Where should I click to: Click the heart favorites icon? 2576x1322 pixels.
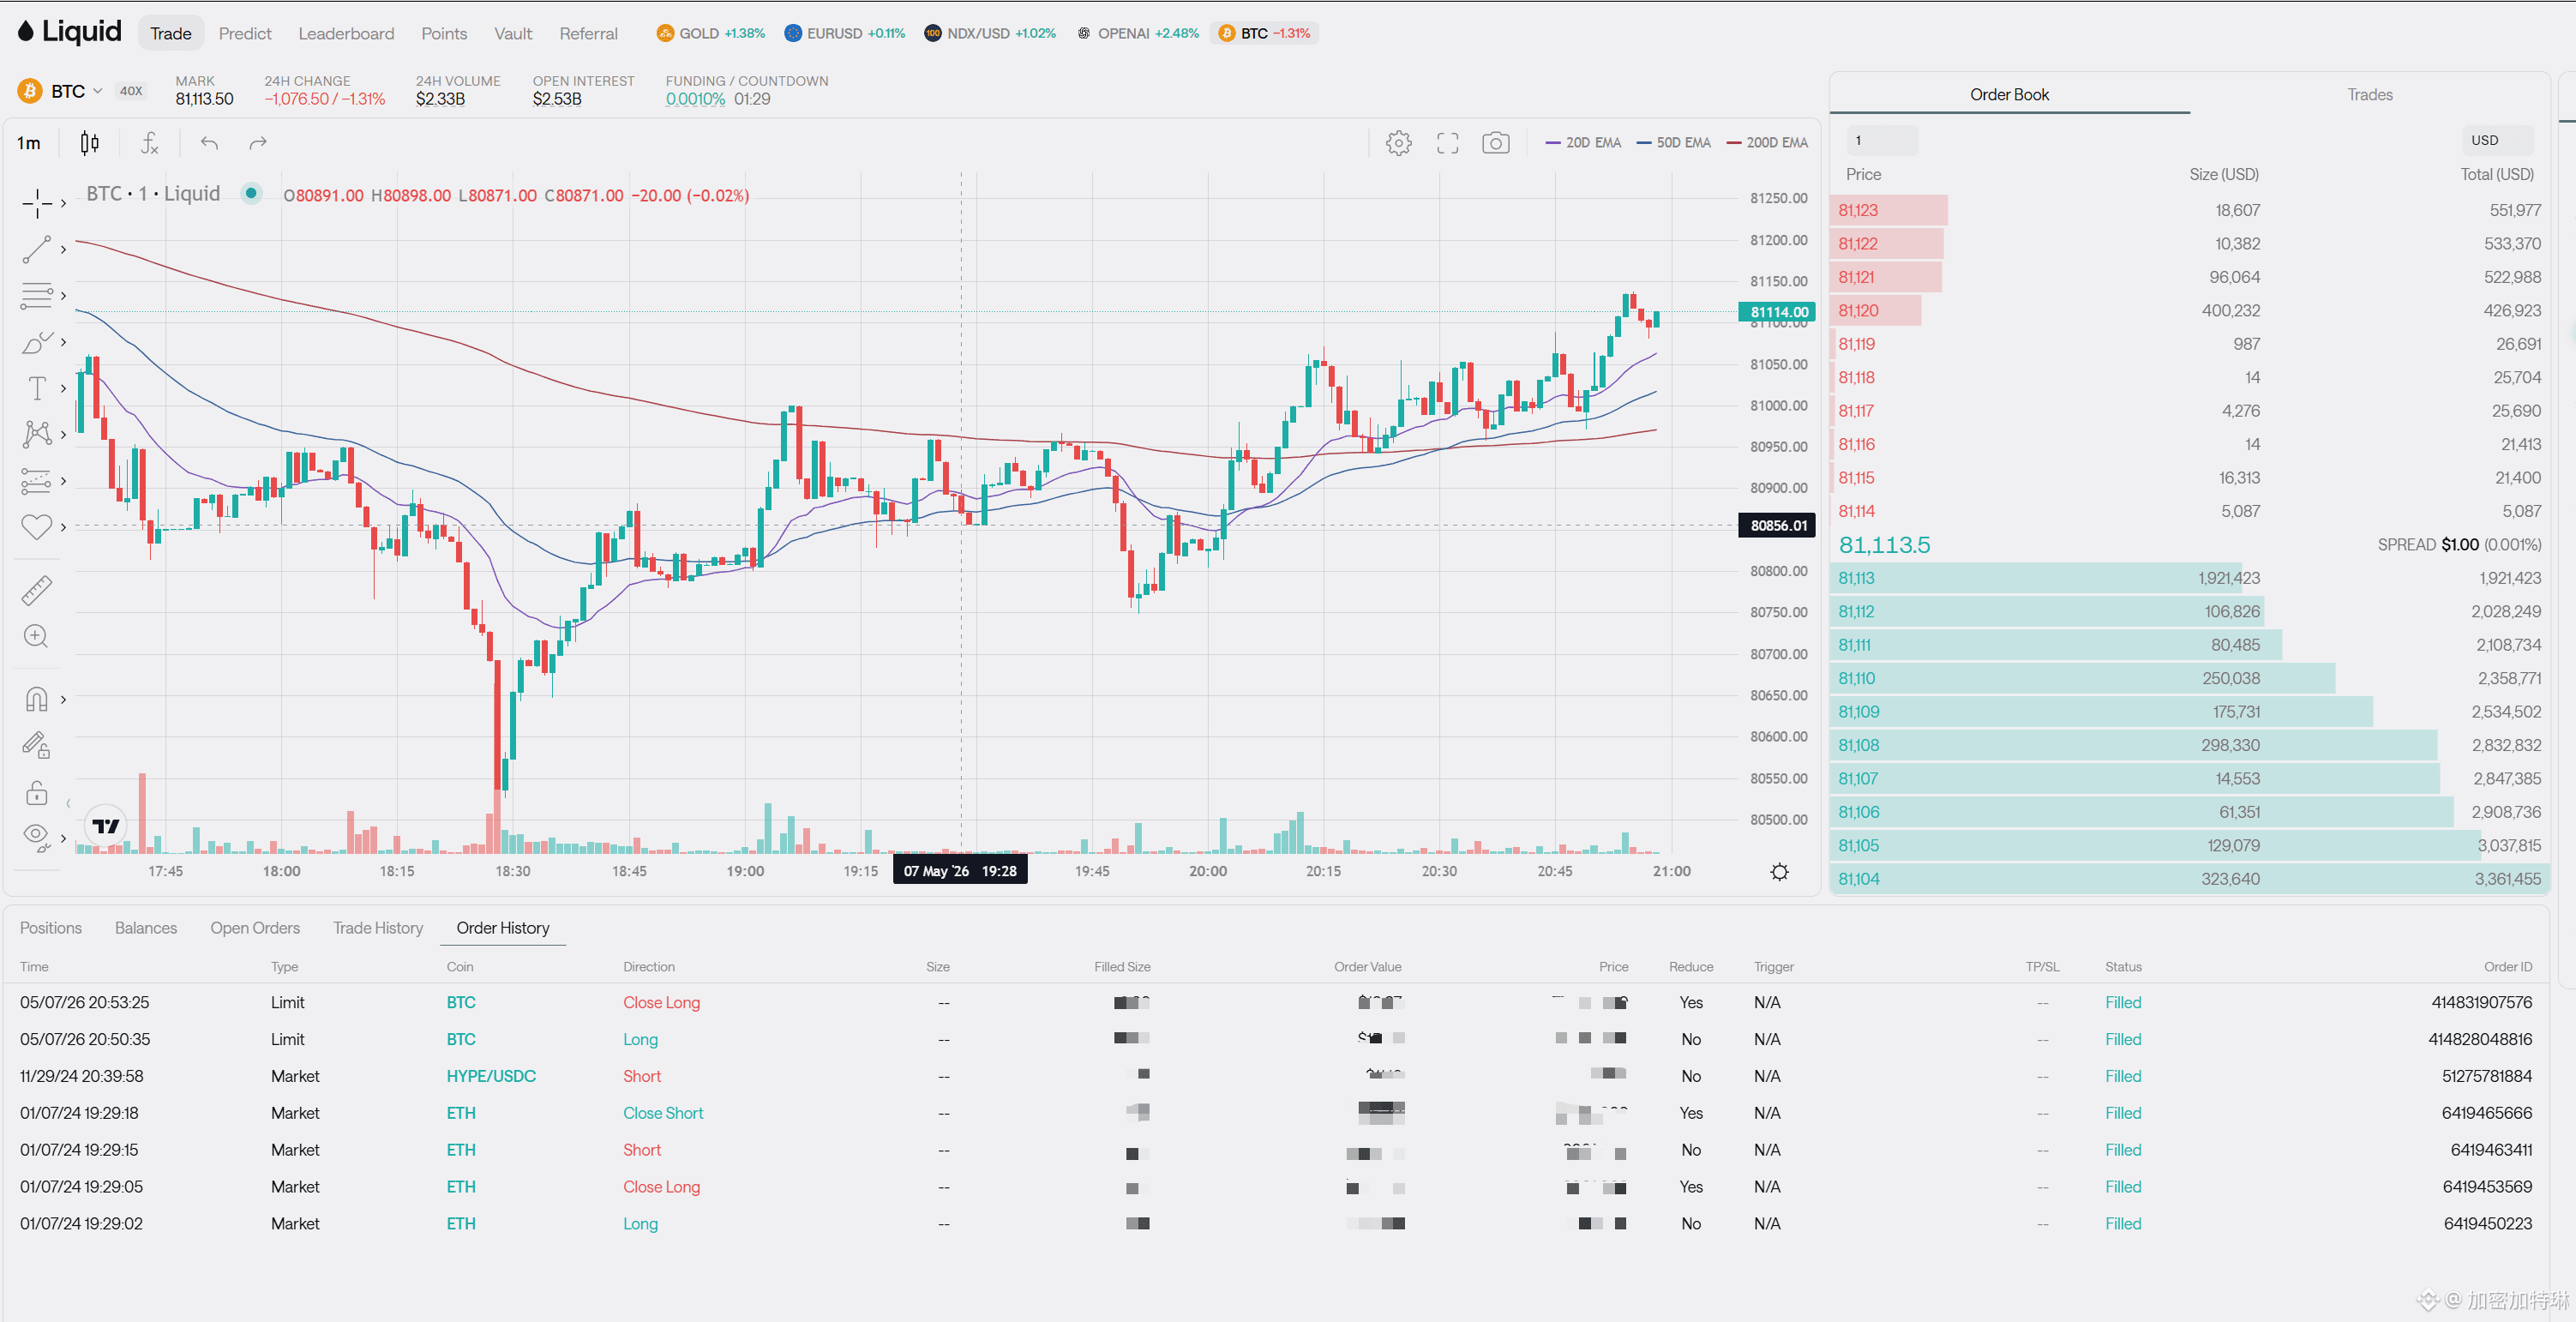37,527
